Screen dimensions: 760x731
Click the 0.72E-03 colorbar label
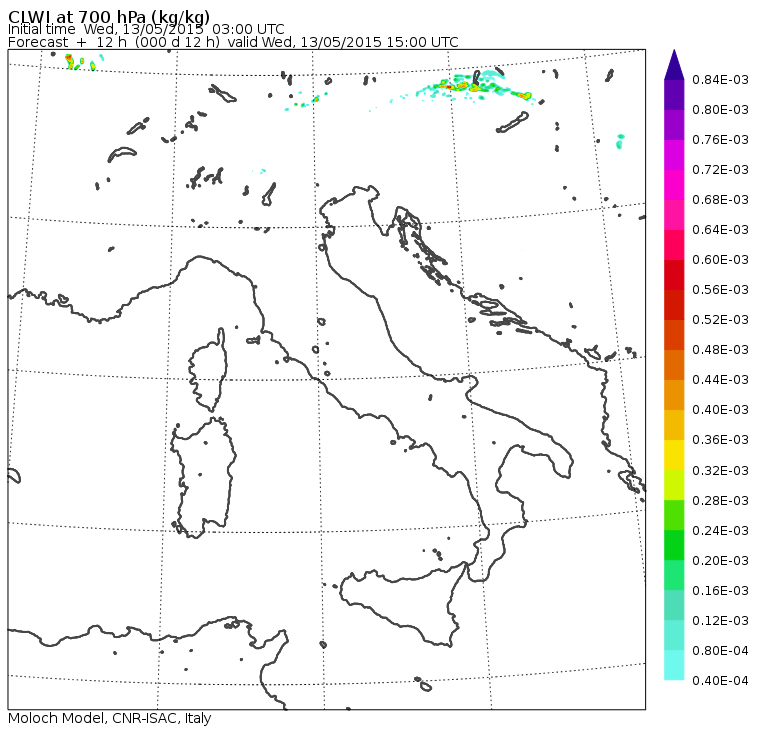(720, 170)
